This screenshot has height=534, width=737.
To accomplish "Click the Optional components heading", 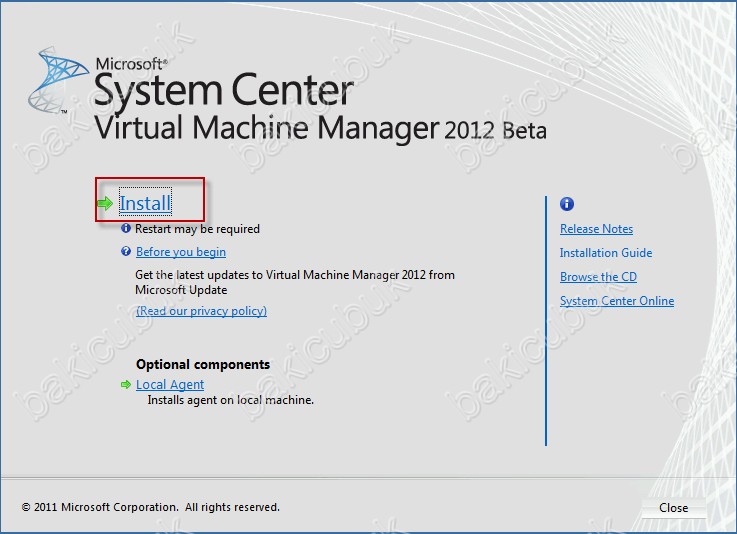I will [x=203, y=364].
